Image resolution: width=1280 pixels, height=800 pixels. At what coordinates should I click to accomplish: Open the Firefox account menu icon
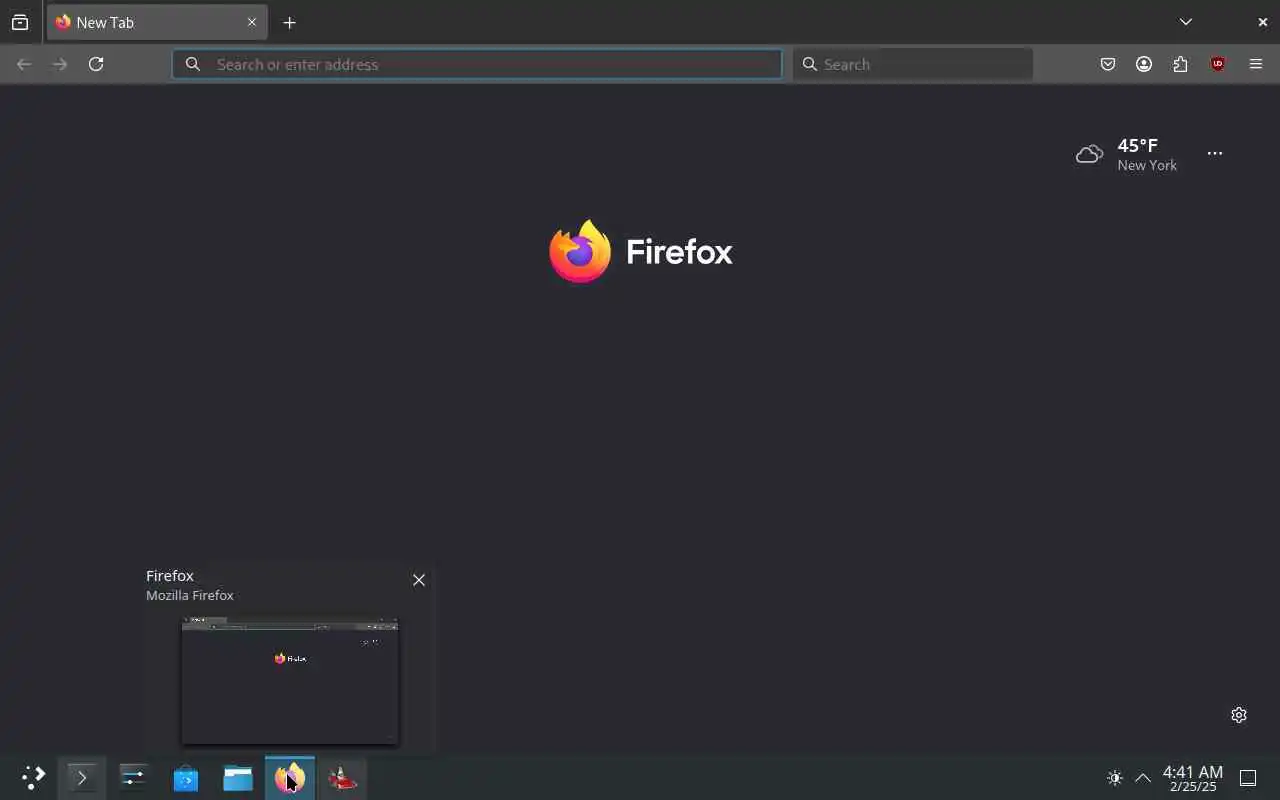[1144, 64]
